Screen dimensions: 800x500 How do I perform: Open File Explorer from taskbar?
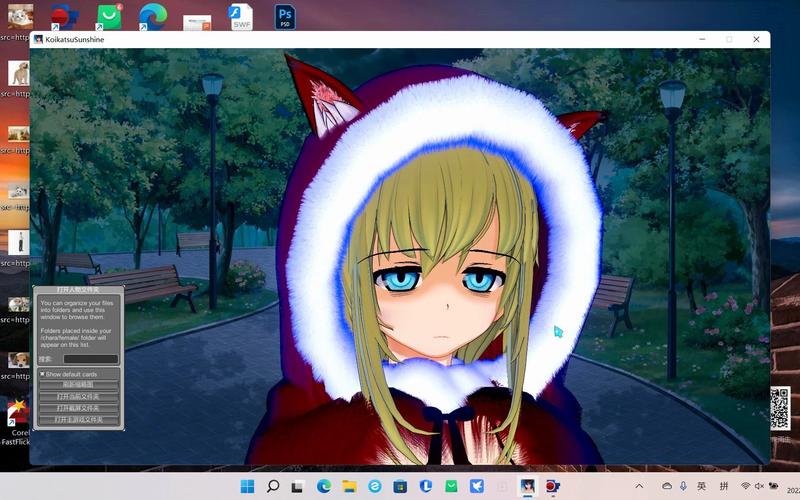tap(349, 486)
